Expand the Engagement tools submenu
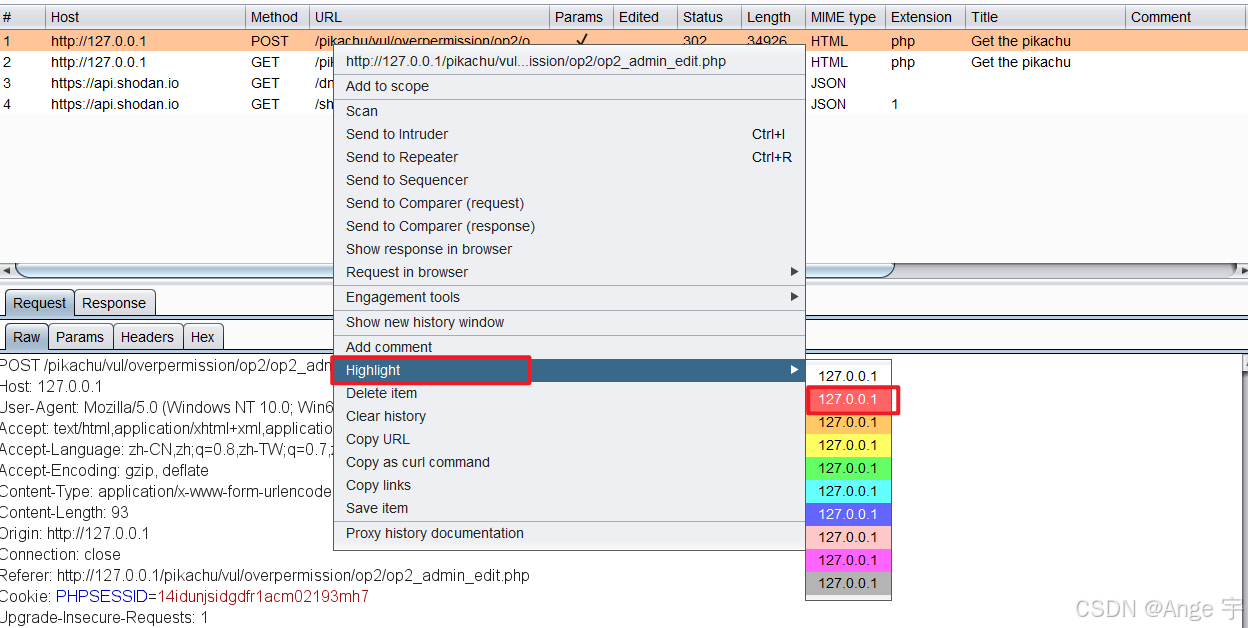Image resolution: width=1248 pixels, height=628 pixels. pyautogui.click(x=569, y=297)
